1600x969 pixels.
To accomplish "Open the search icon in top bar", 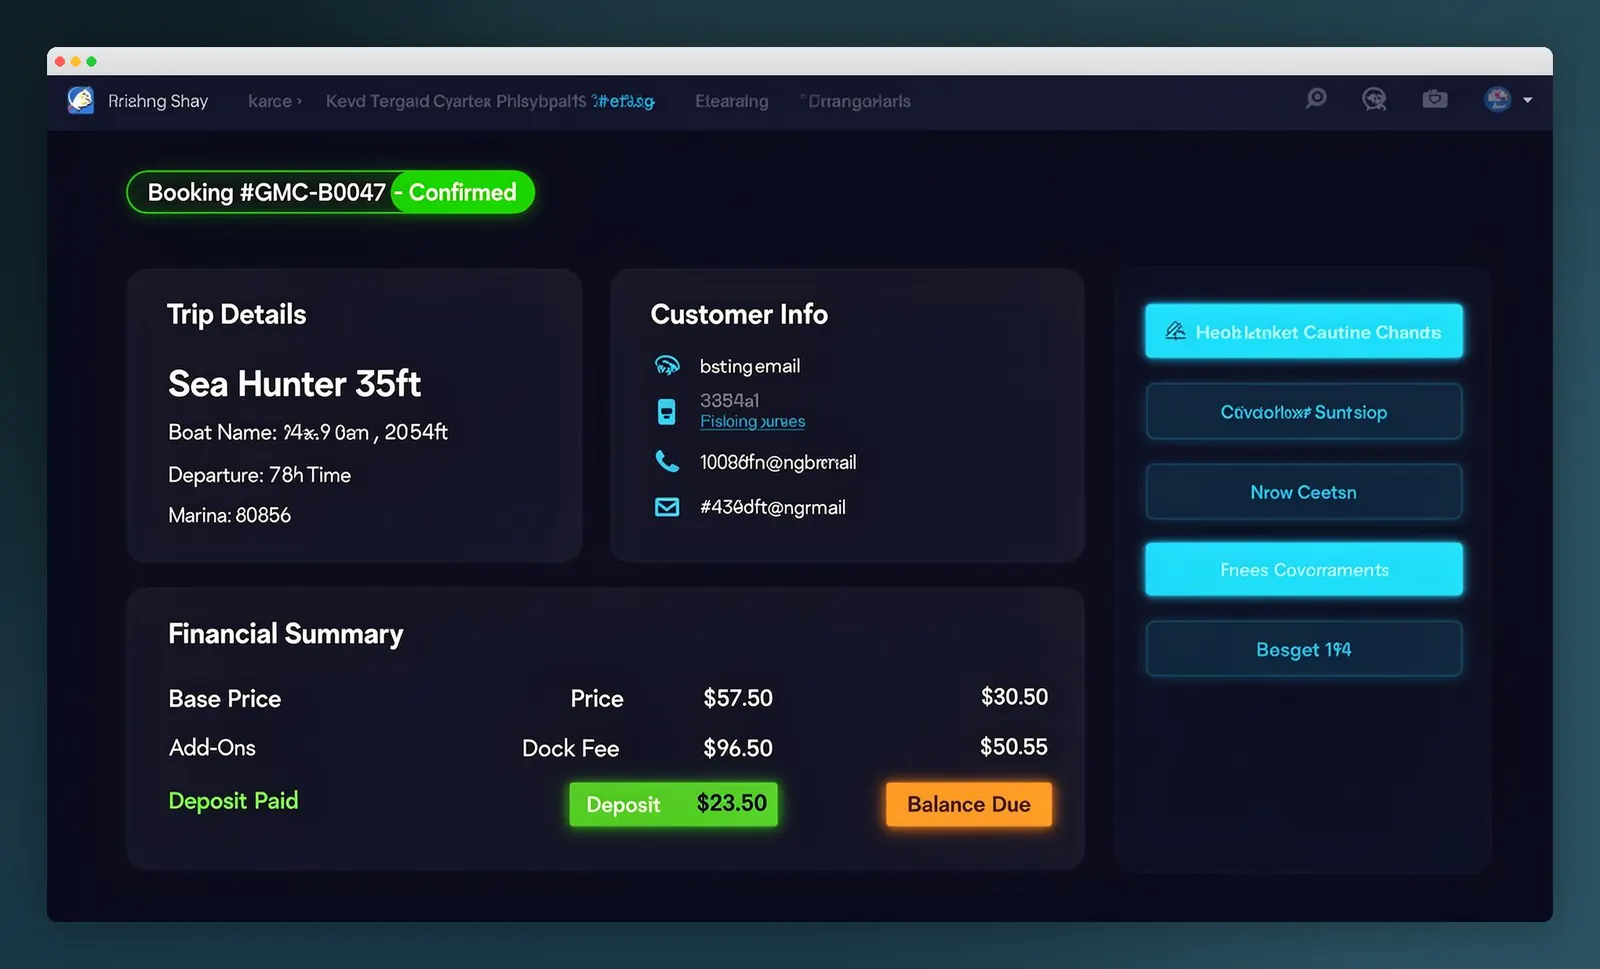I will pos(1316,98).
